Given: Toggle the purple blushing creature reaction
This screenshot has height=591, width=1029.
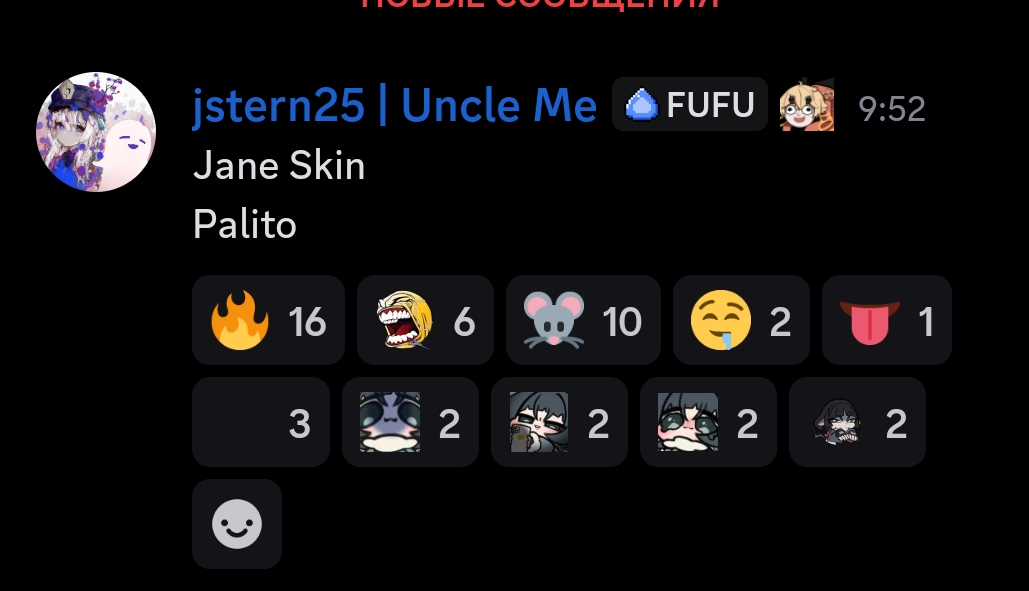Looking at the screenshot, I should tap(410, 422).
